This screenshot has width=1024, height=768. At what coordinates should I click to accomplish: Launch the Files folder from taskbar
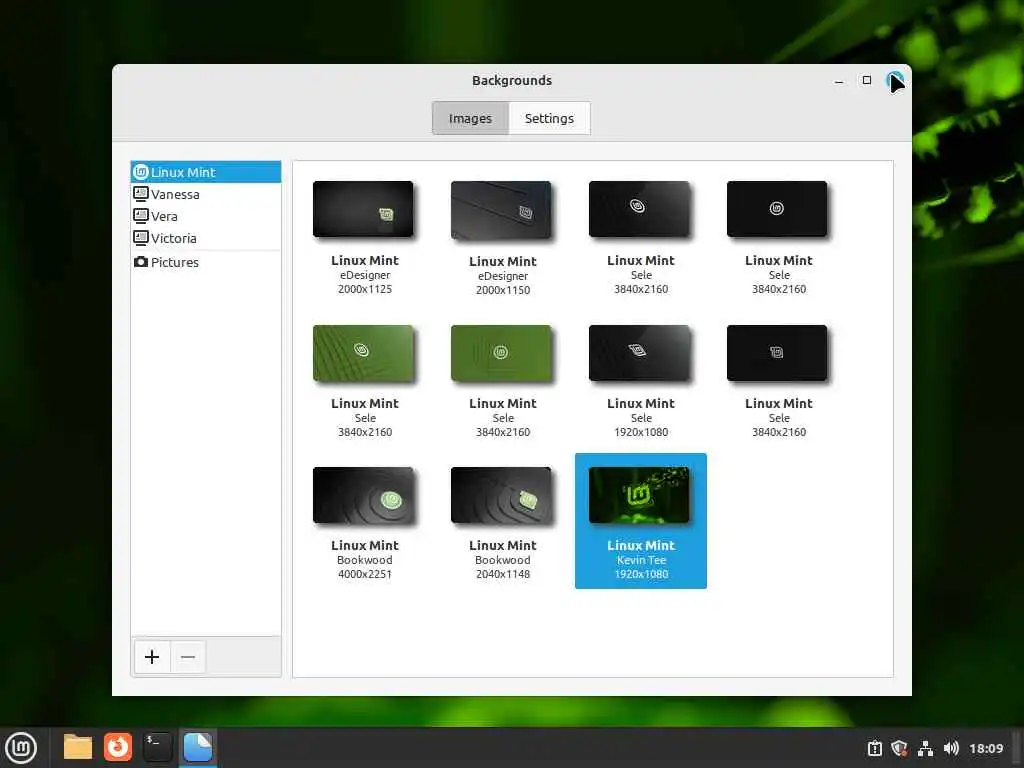click(78, 748)
